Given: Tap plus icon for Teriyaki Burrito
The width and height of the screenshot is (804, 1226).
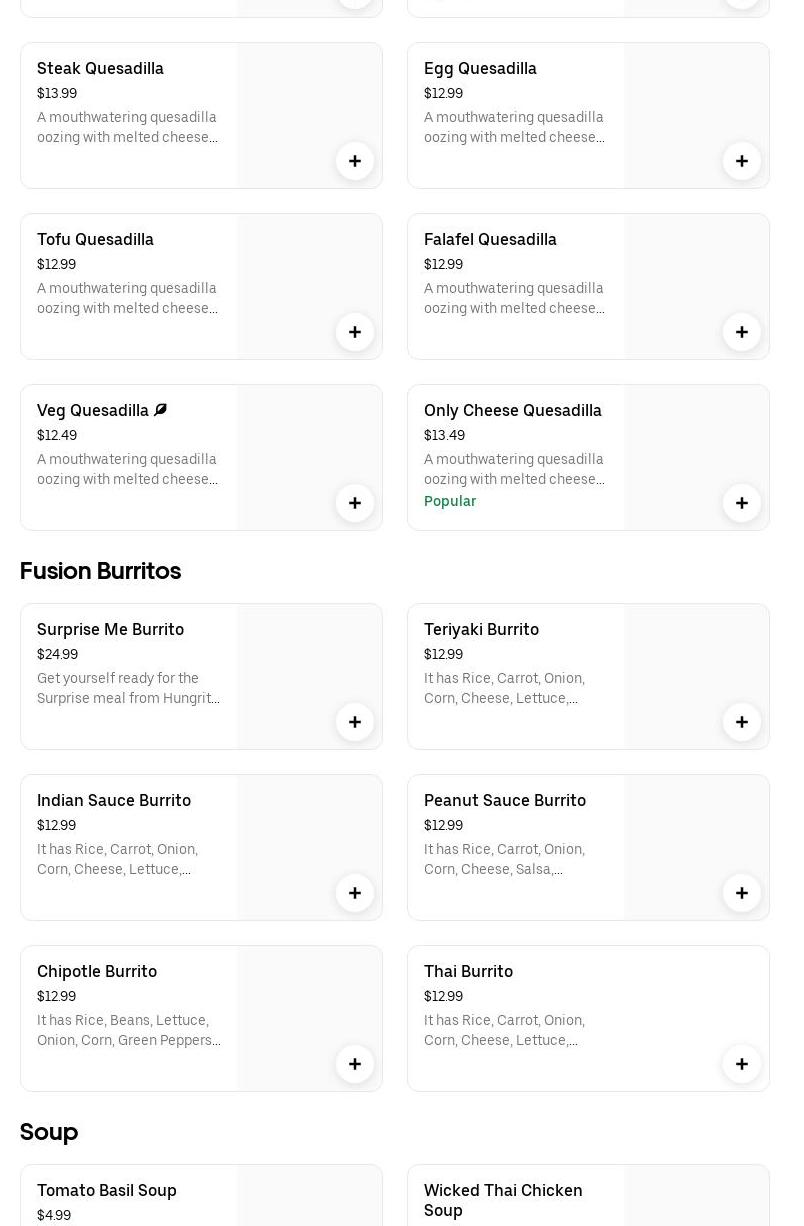Looking at the screenshot, I should click(x=742, y=722).
